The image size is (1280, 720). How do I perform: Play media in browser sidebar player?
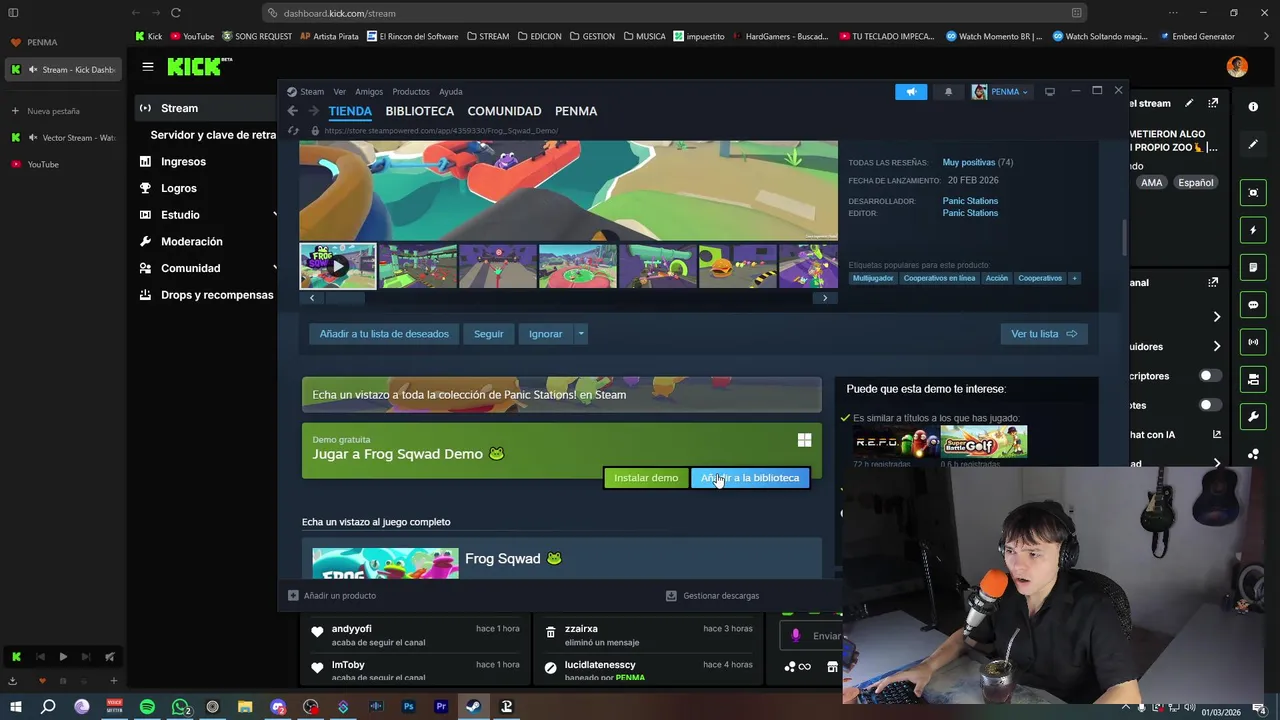point(63,657)
